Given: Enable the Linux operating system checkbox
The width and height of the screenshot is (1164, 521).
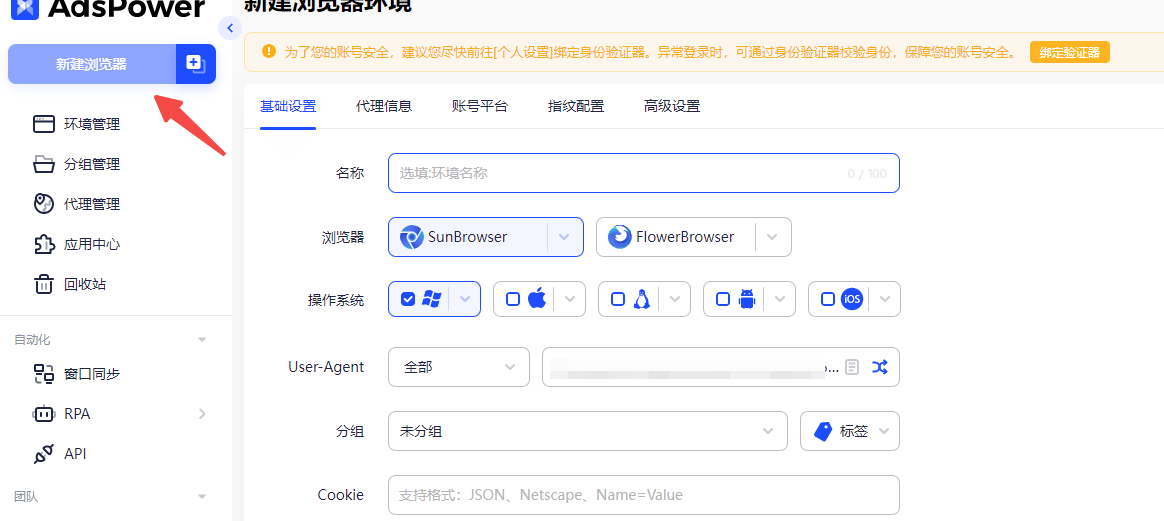Looking at the screenshot, I should (618, 299).
